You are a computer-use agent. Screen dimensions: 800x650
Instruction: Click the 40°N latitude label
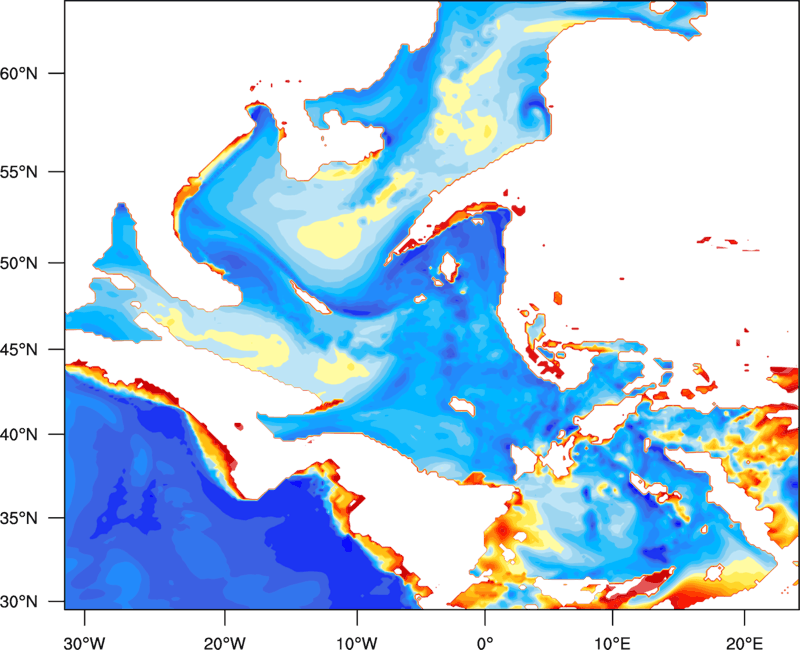pos(19,435)
